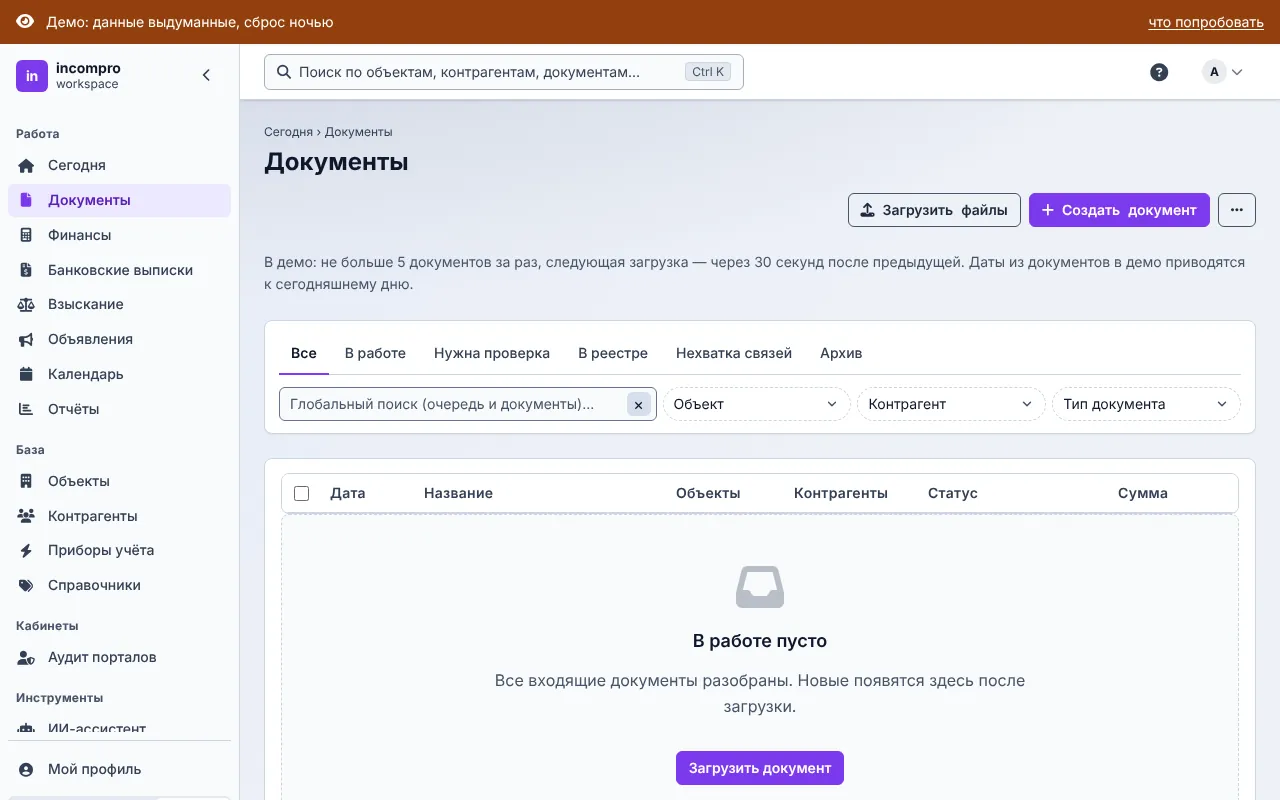Open Отчёты in the sidebar

(119, 409)
